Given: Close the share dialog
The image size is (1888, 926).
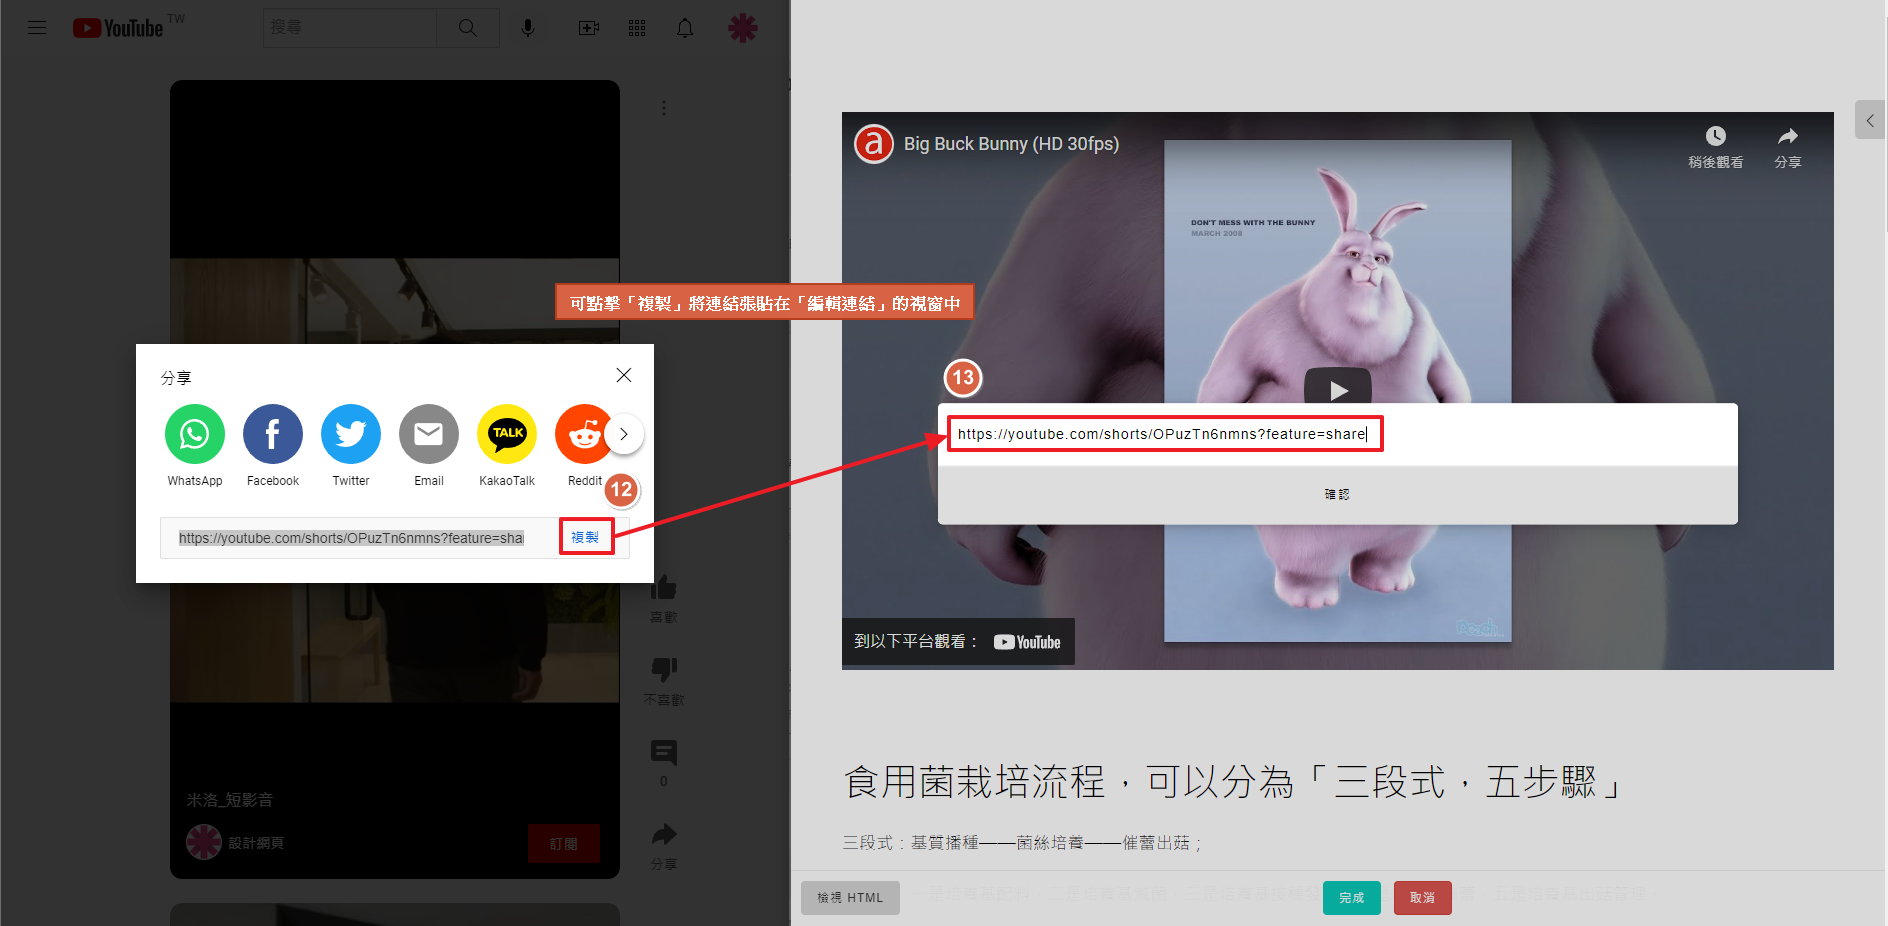Looking at the screenshot, I should coord(624,375).
